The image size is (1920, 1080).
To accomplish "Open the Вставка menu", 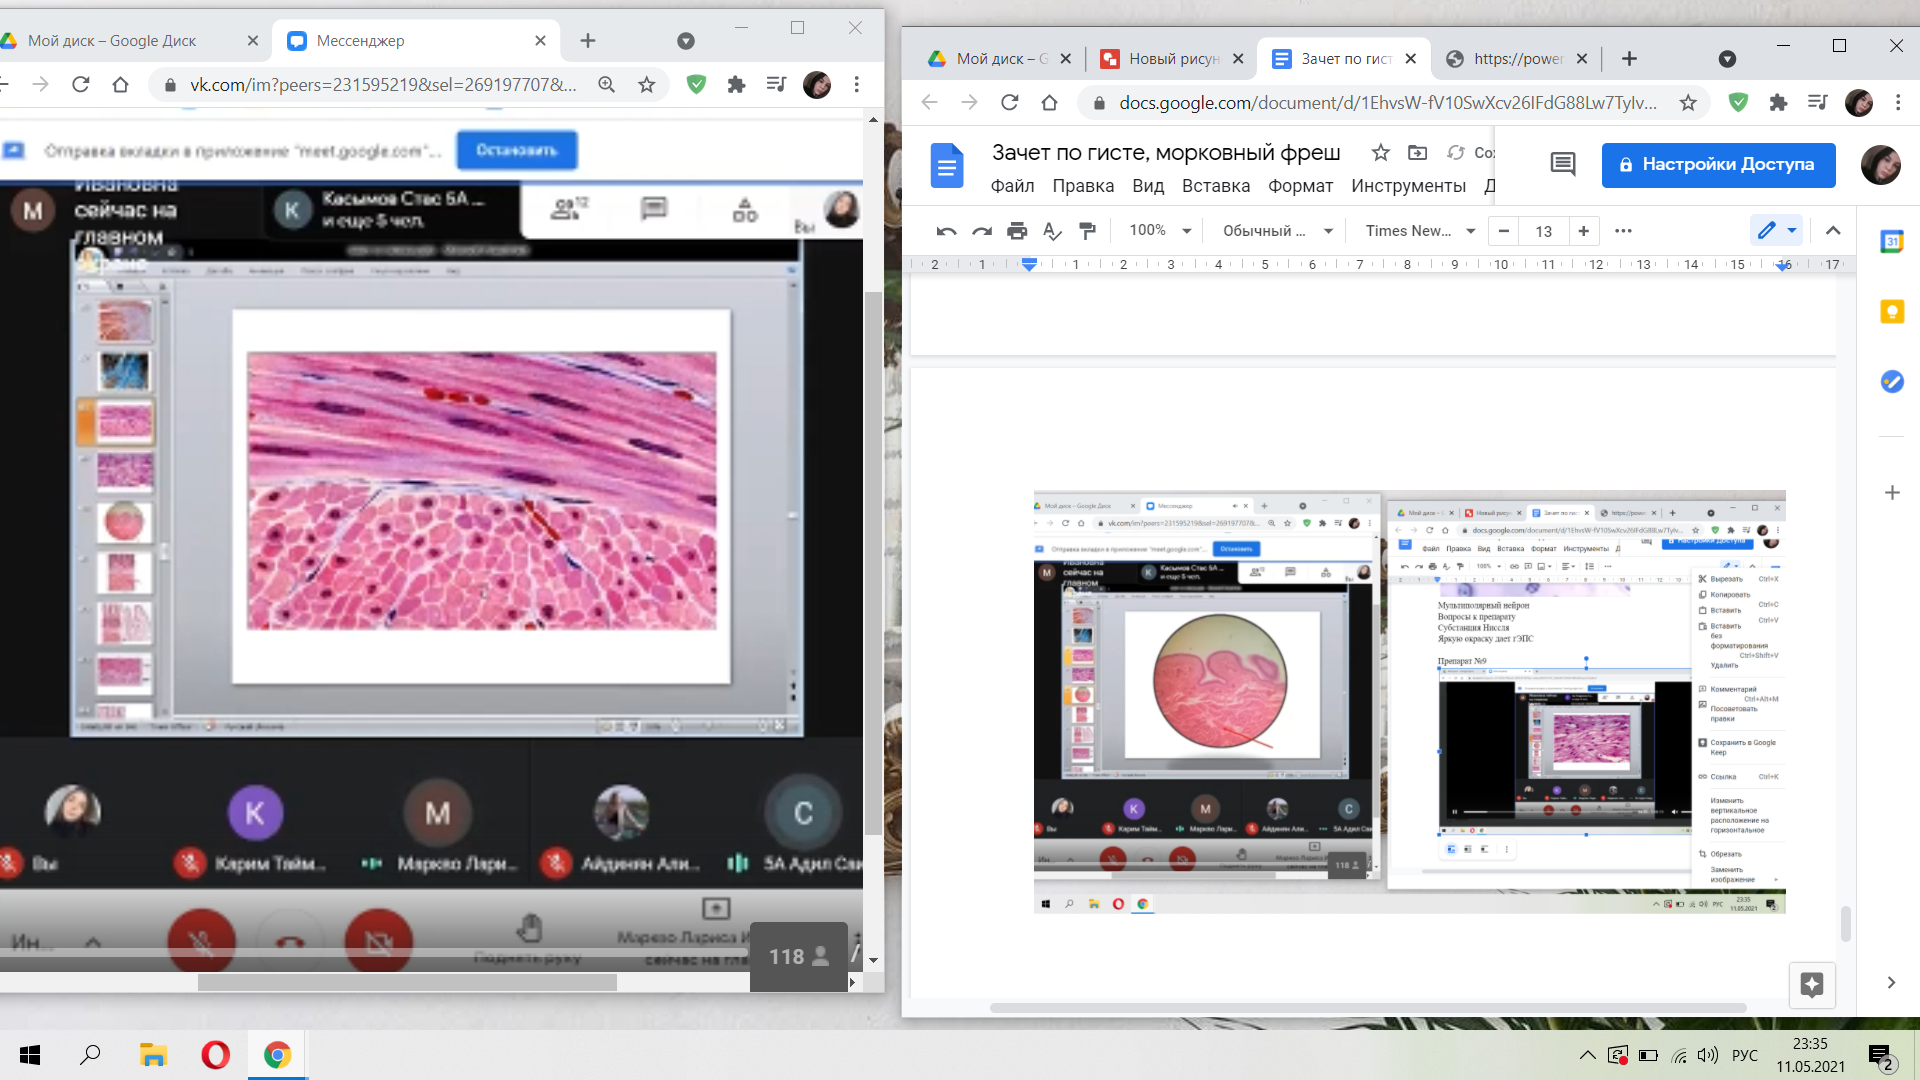I will click(1216, 186).
